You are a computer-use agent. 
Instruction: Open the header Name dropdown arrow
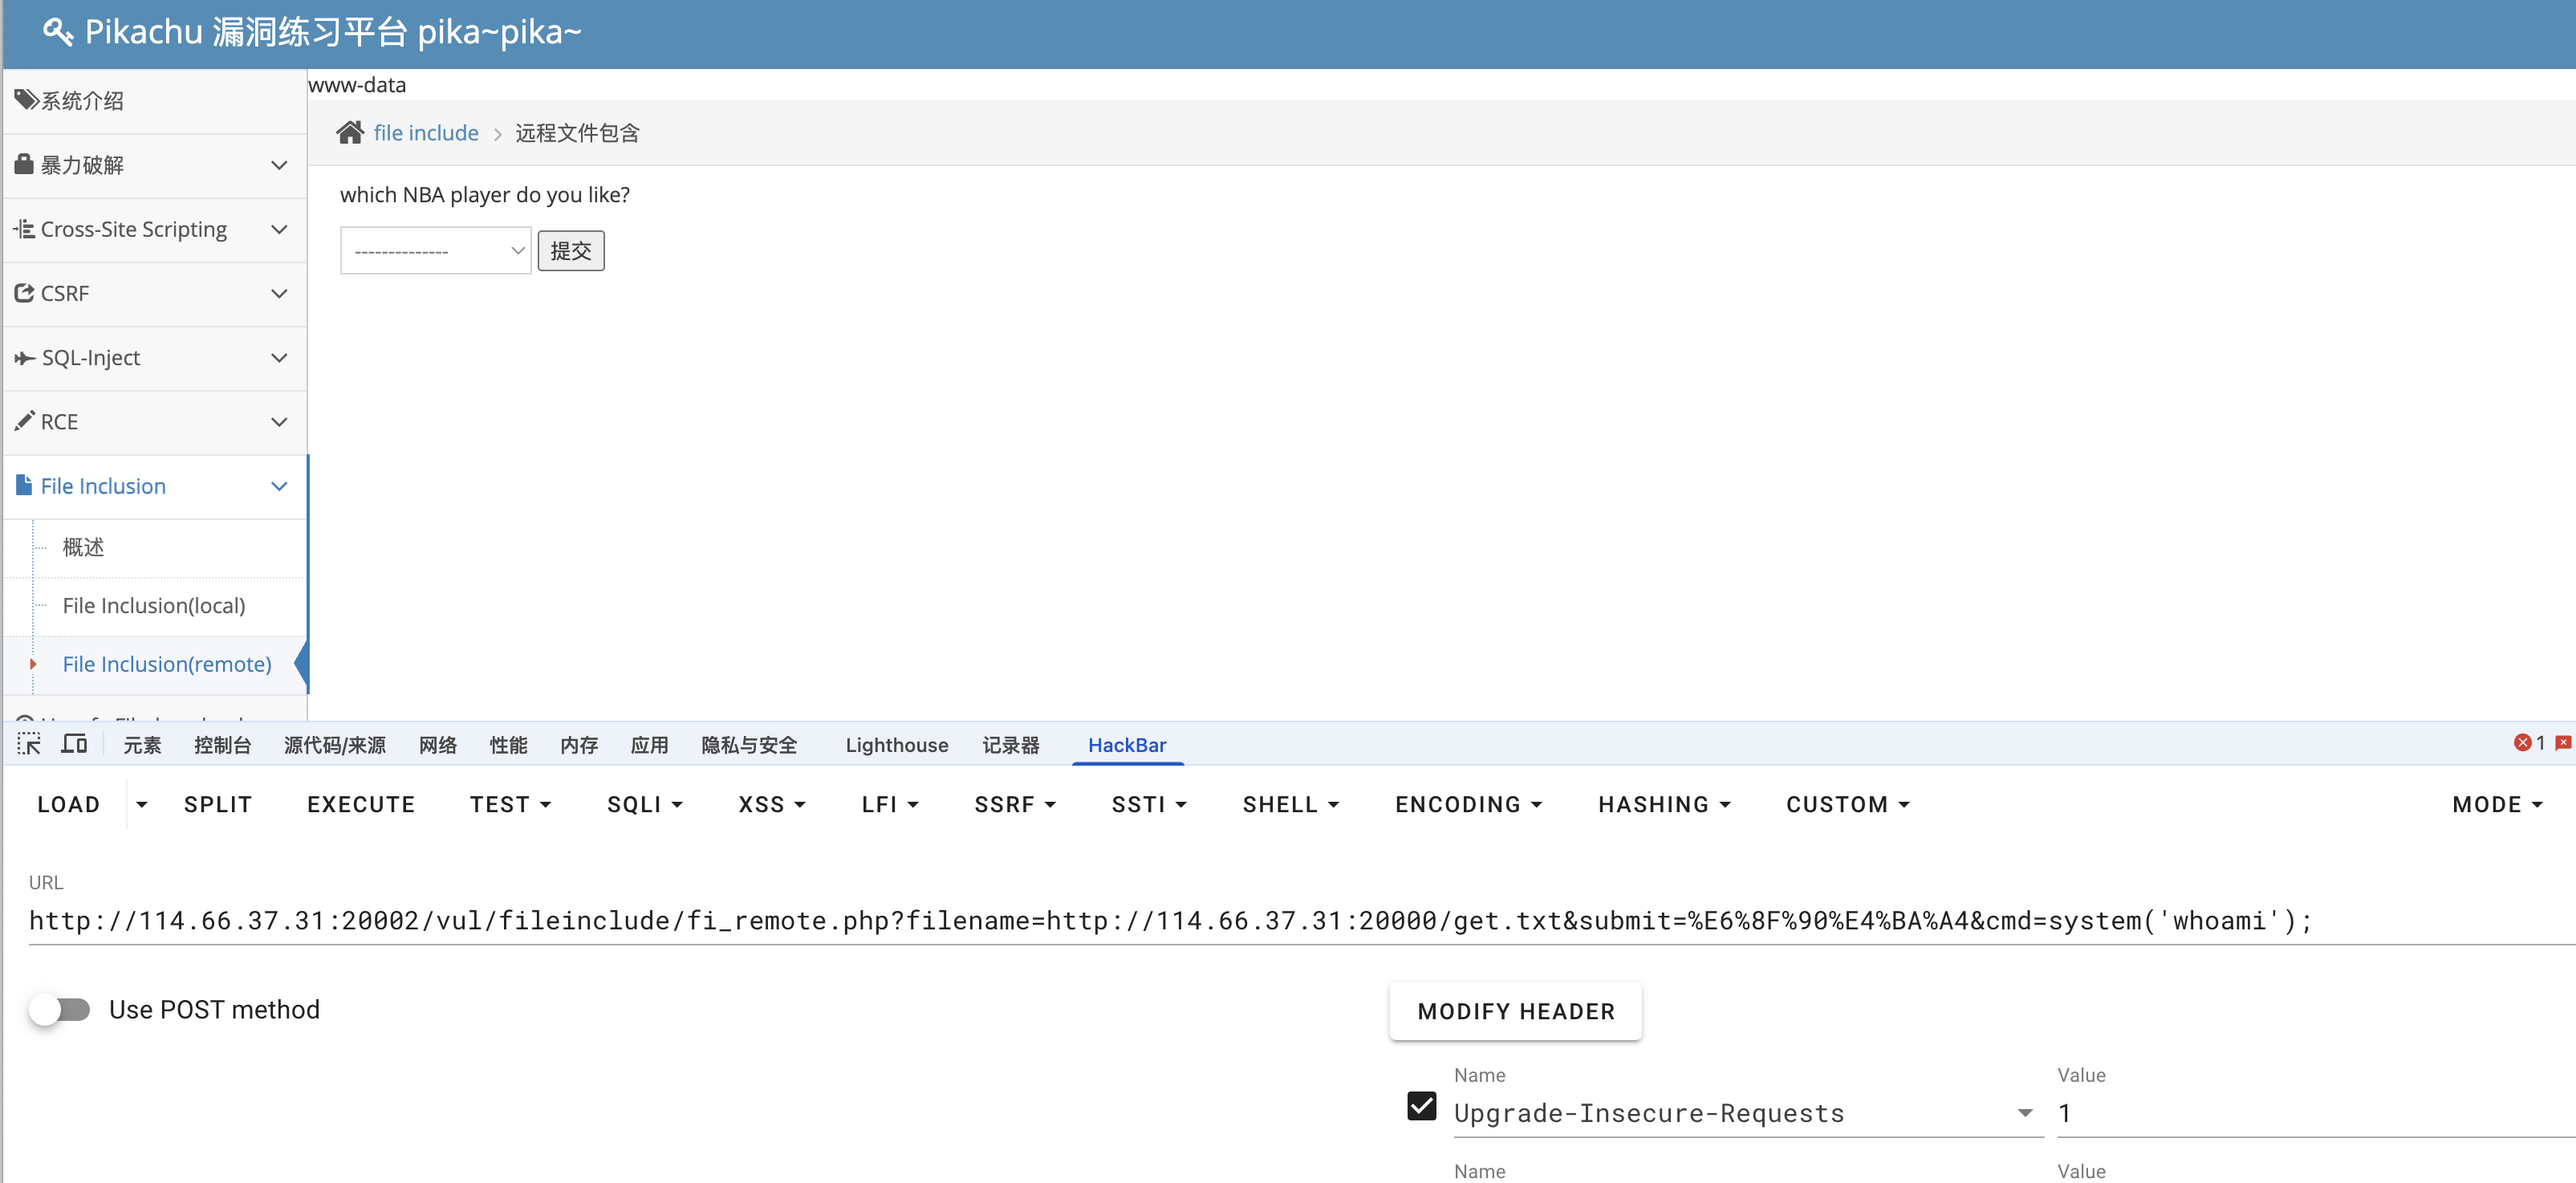pos(2024,1113)
